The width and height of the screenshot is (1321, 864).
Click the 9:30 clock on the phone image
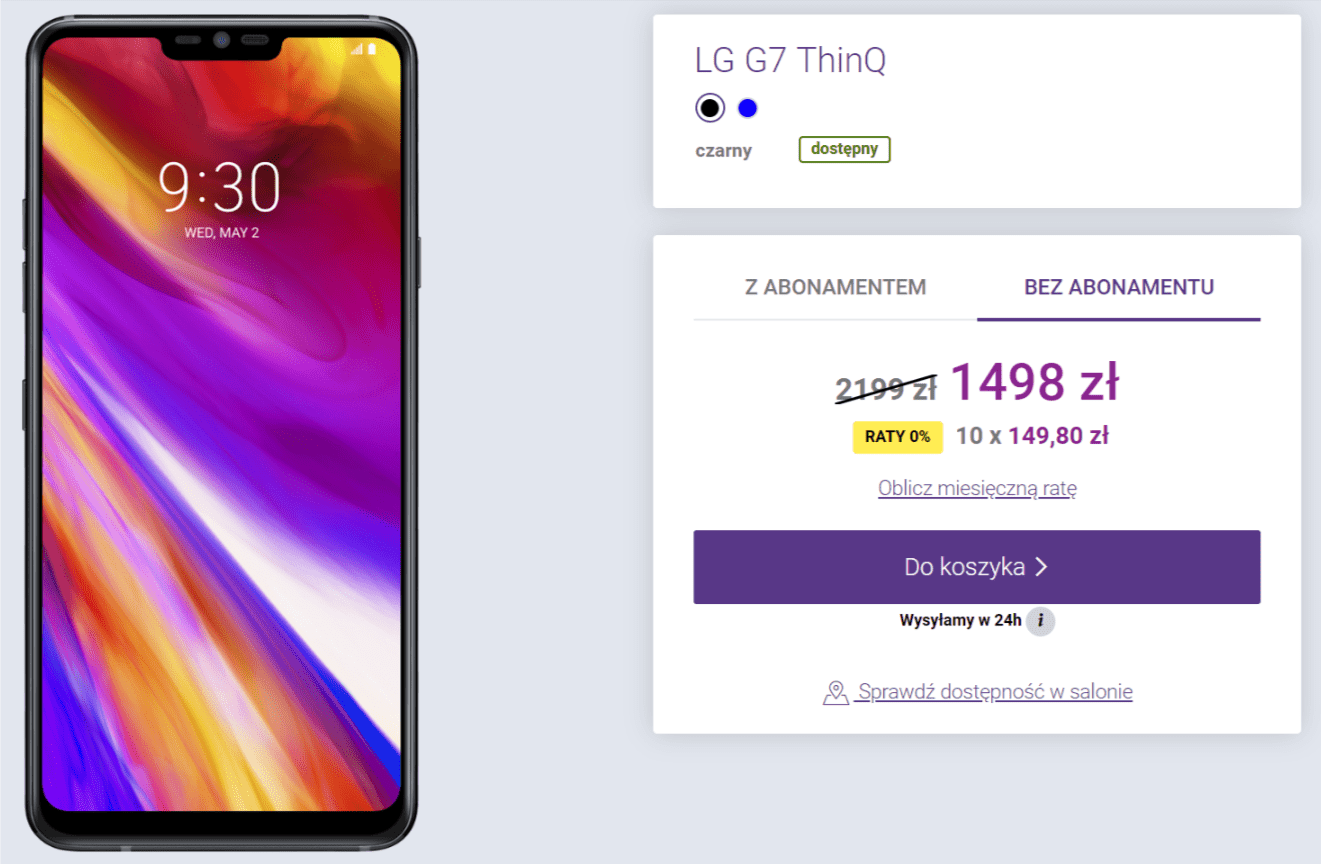tap(221, 188)
